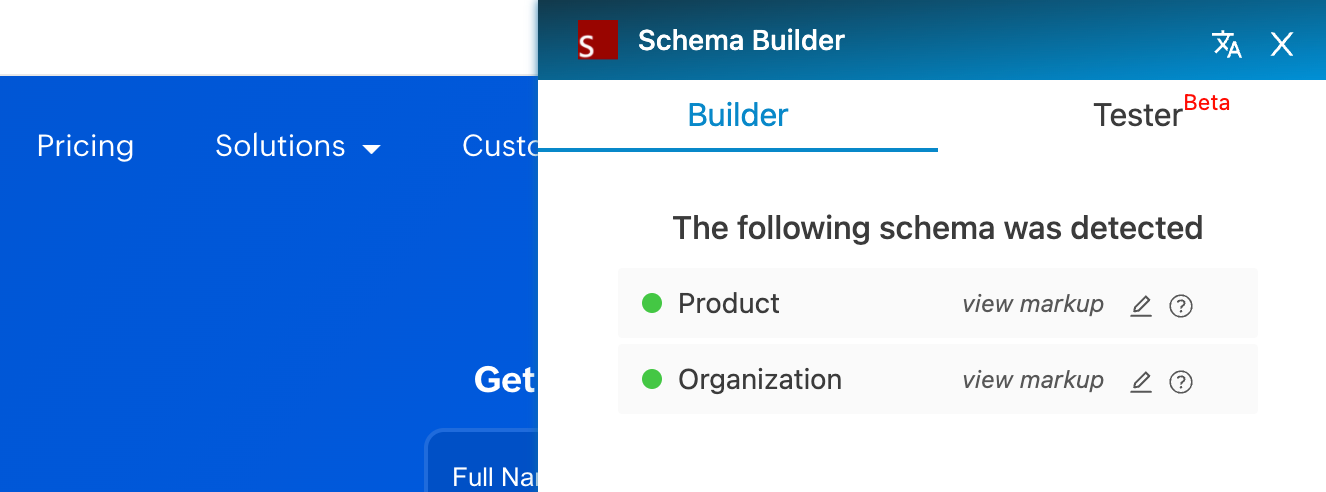Open the Pricing page link
The width and height of the screenshot is (1326, 492).
[85, 146]
